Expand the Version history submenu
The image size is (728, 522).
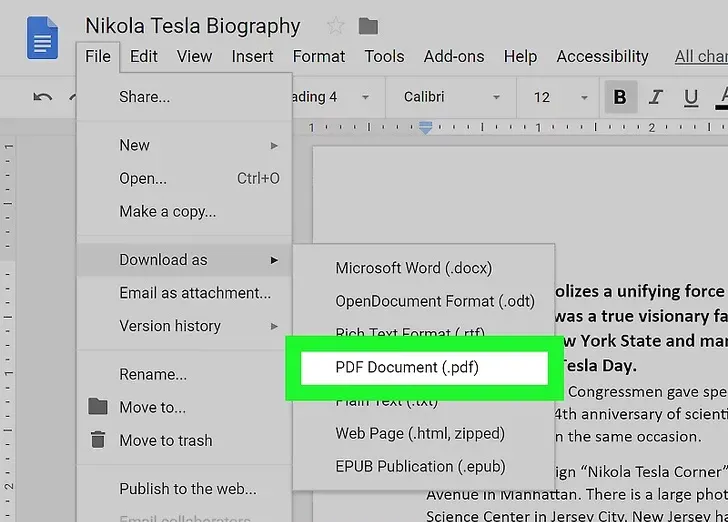(184, 326)
